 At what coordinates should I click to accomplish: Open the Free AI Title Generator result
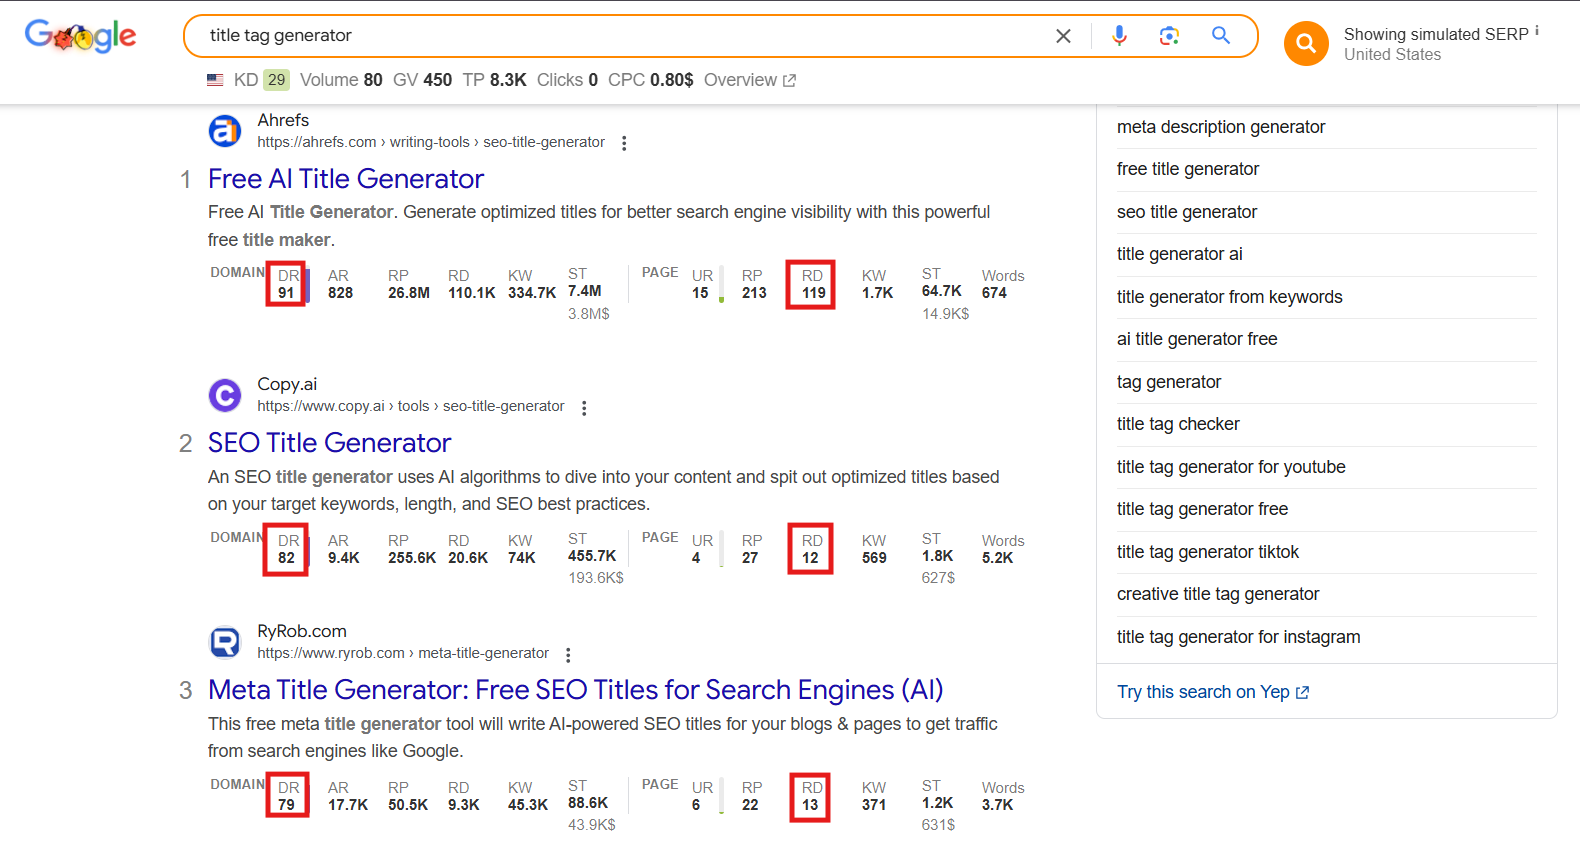pyautogui.click(x=345, y=179)
